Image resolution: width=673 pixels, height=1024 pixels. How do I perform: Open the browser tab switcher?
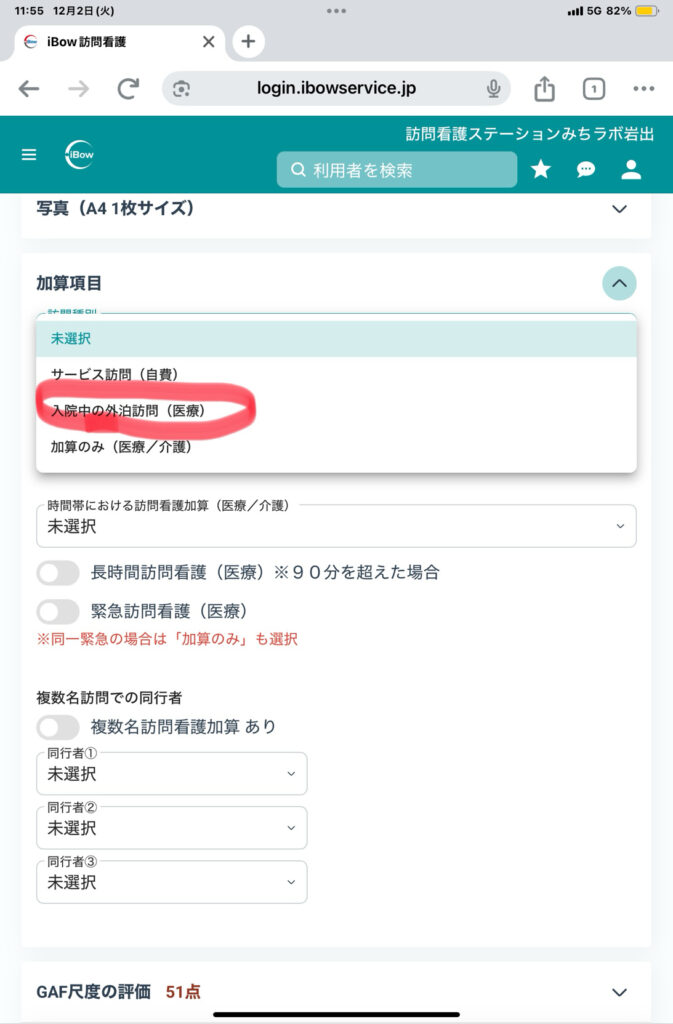coord(594,89)
